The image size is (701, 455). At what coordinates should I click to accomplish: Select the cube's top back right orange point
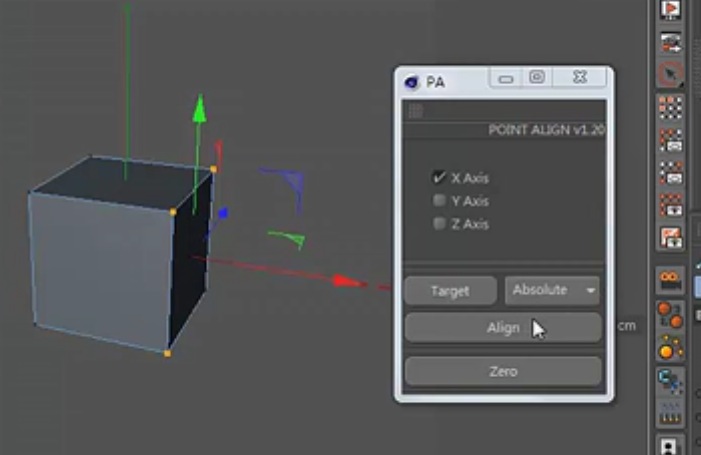coord(214,169)
